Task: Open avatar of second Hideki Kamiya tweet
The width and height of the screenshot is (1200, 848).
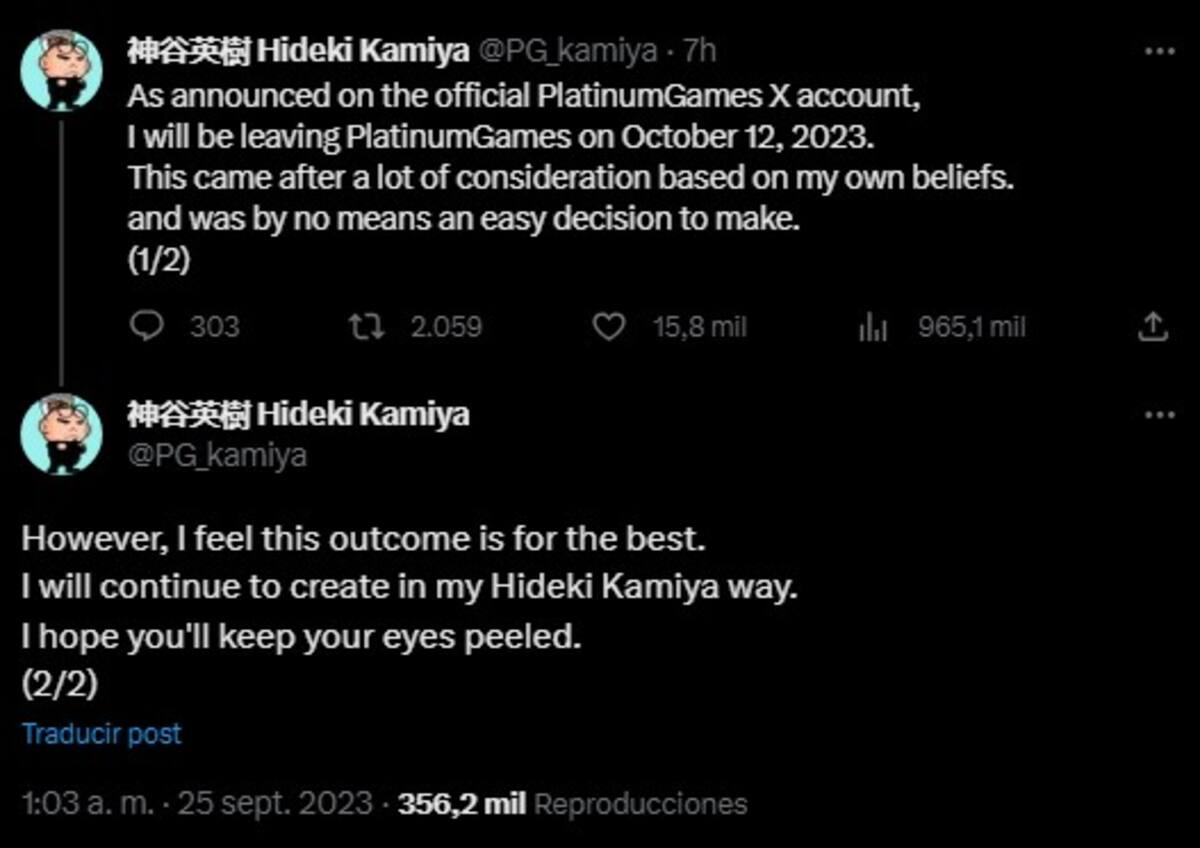Action: click(x=61, y=434)
